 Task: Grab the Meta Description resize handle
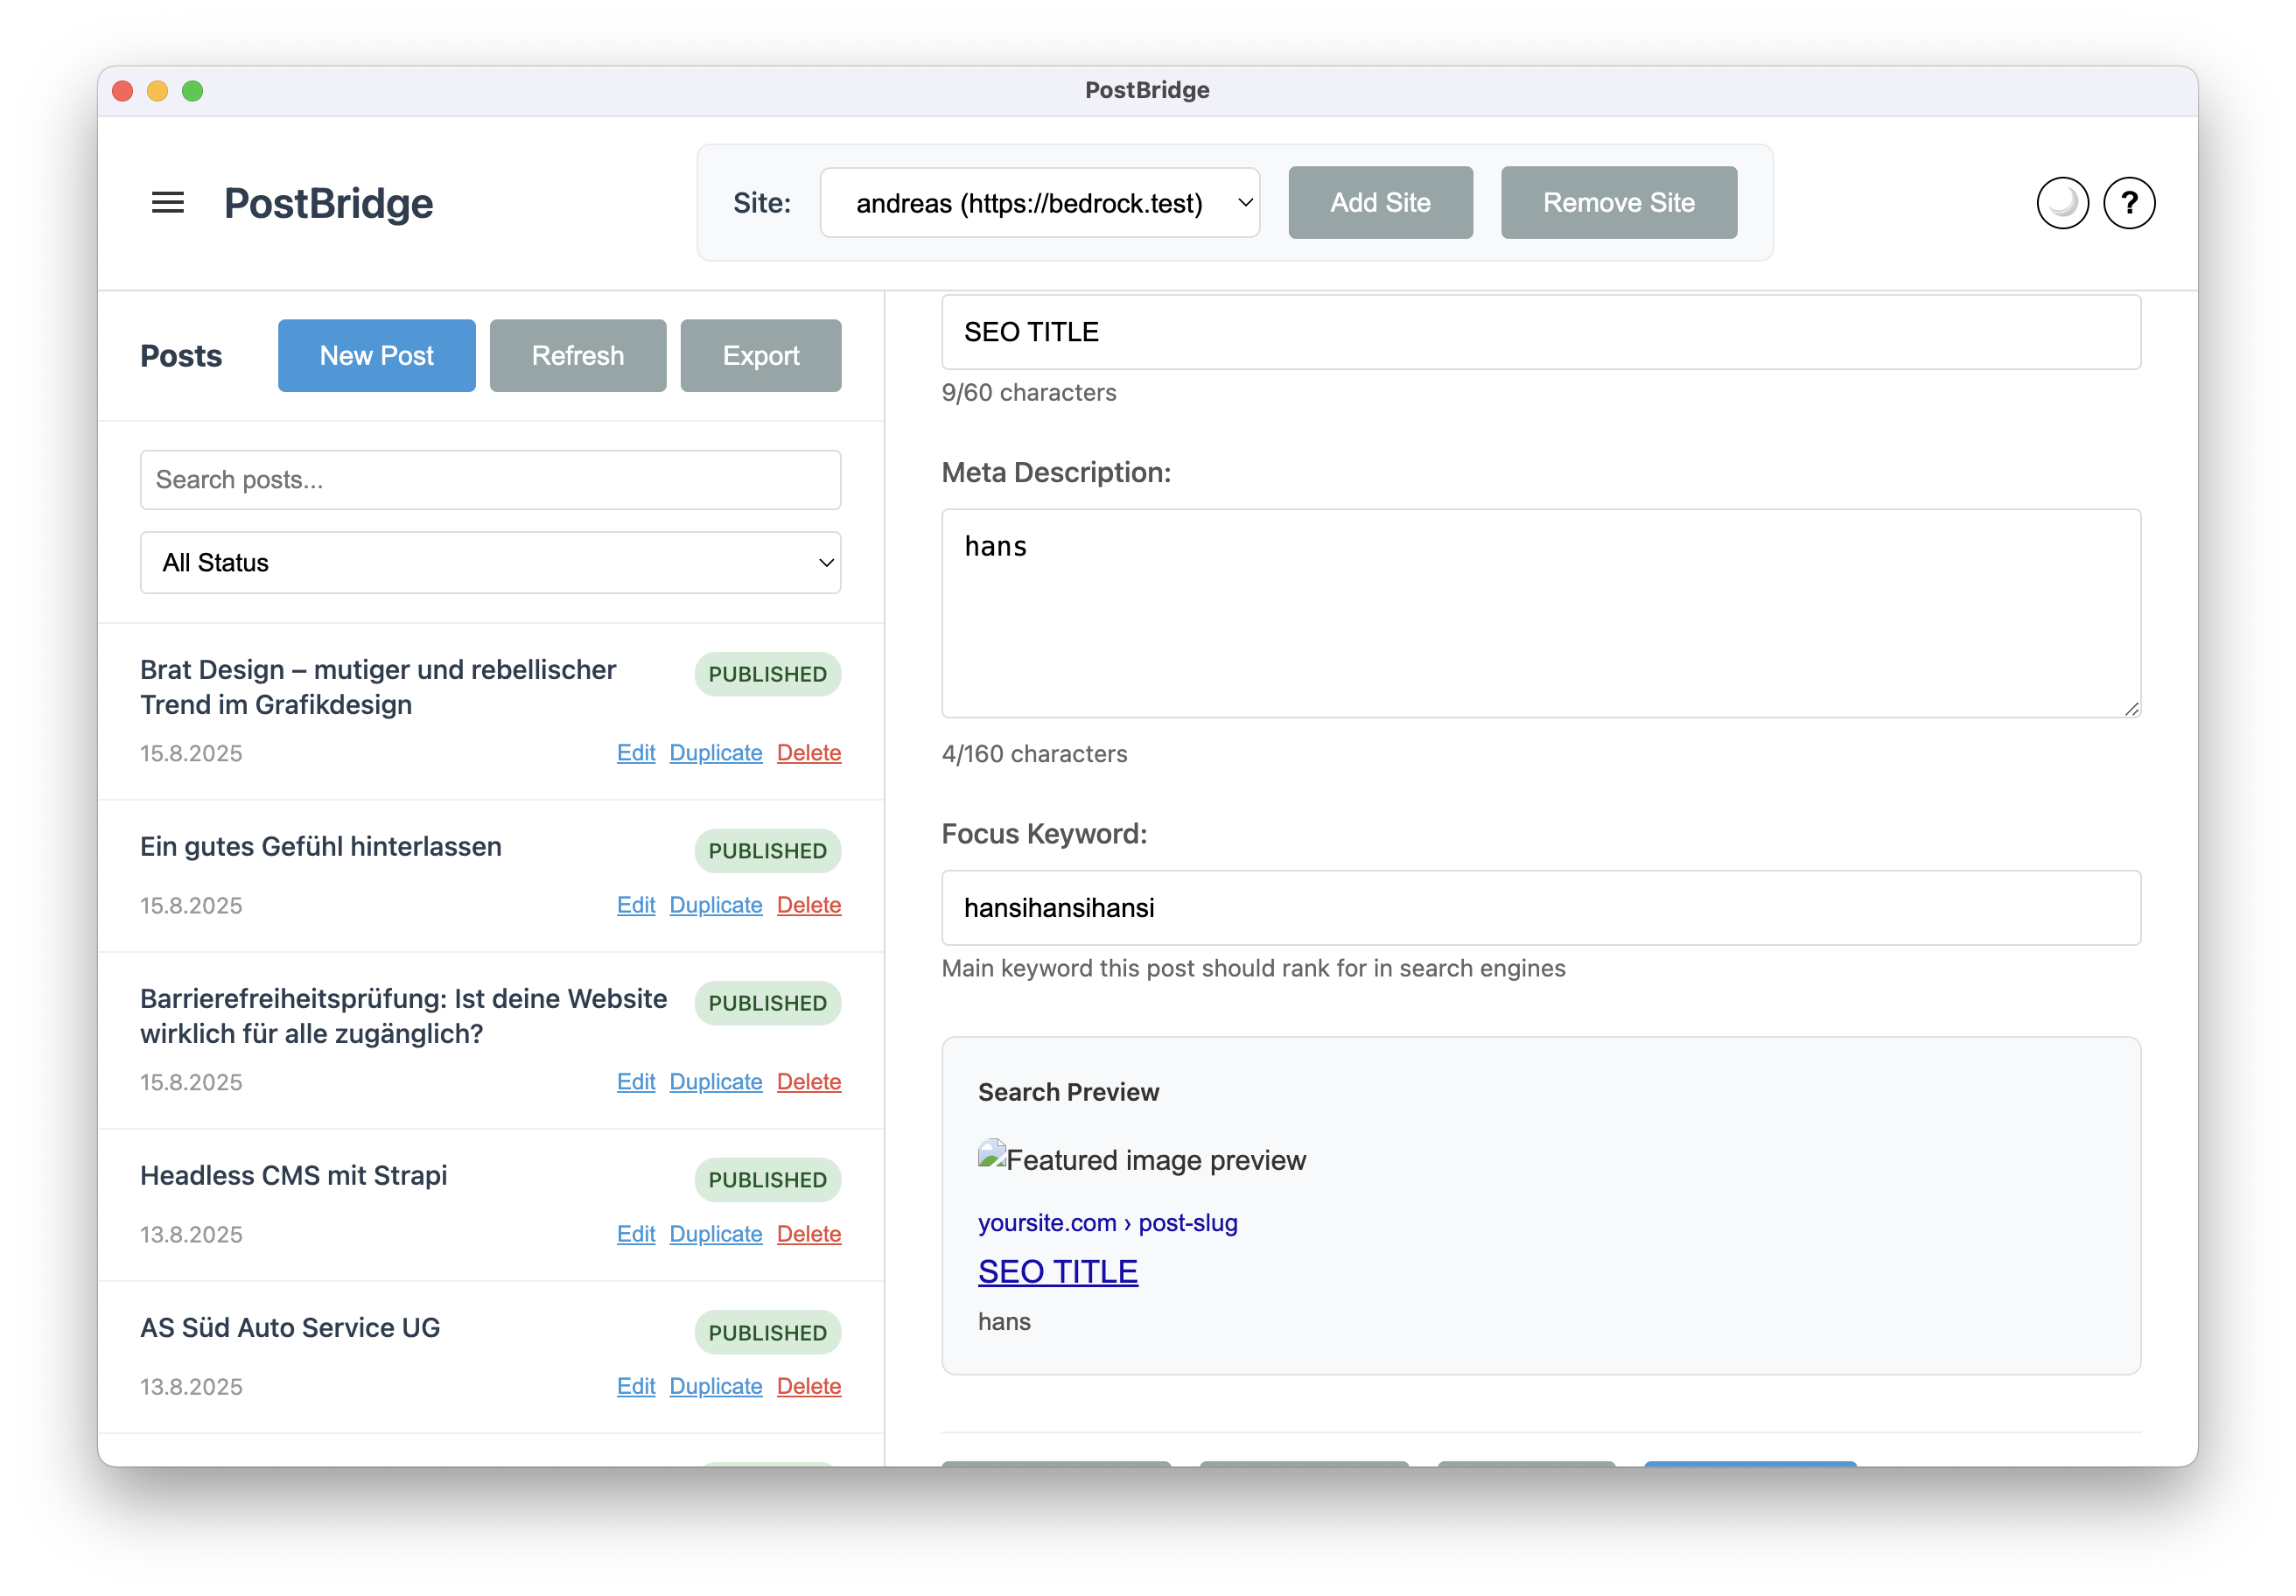tap(2131, 708)
